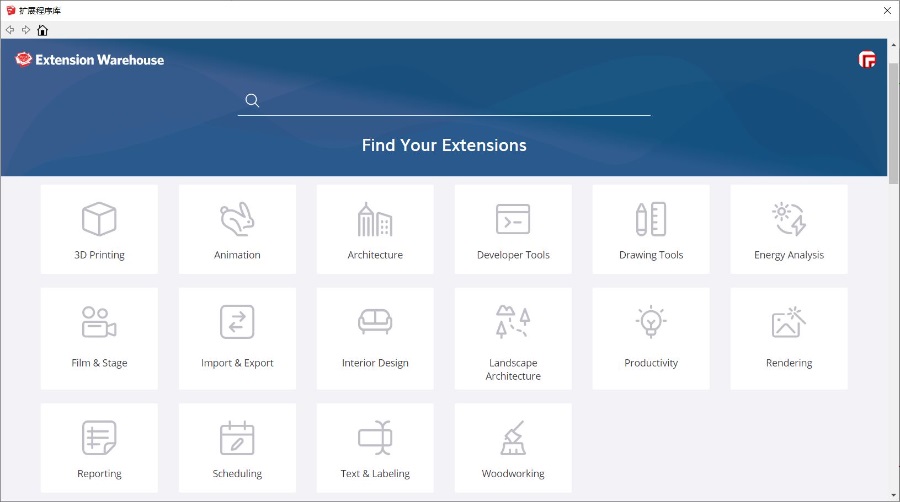
Task: Click the Developer Tools label
Action: [513, 255]
